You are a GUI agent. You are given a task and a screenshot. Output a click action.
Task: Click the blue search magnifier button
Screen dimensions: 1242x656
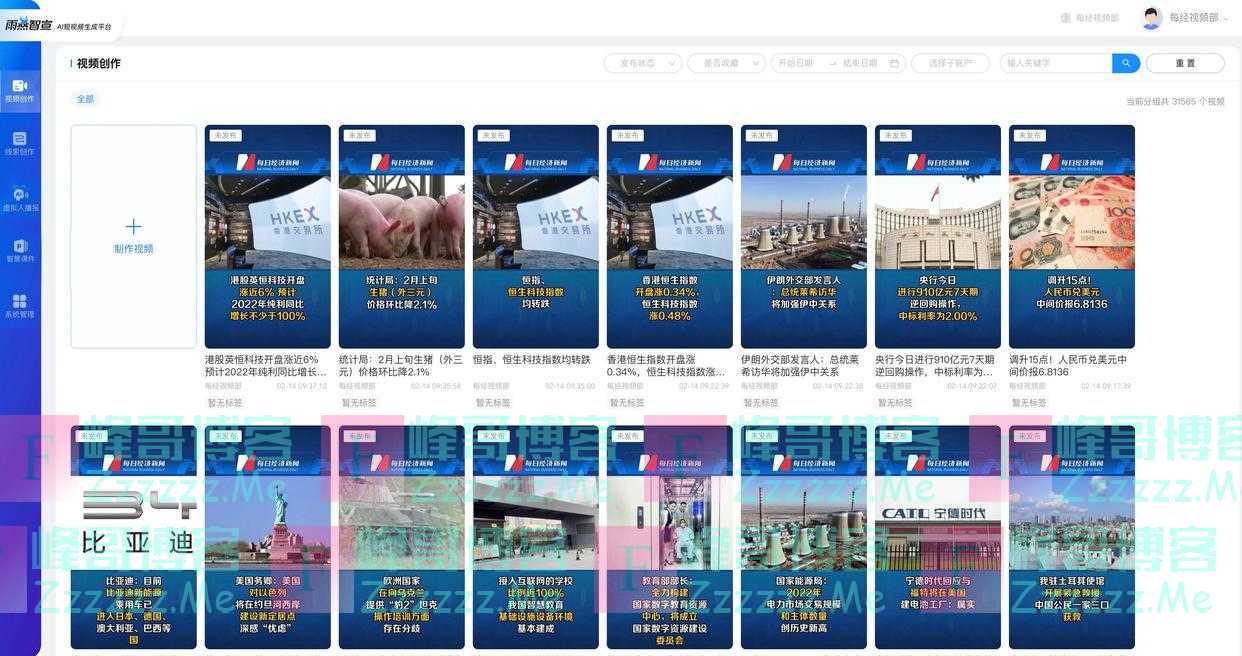click(x=1125, y=63)
